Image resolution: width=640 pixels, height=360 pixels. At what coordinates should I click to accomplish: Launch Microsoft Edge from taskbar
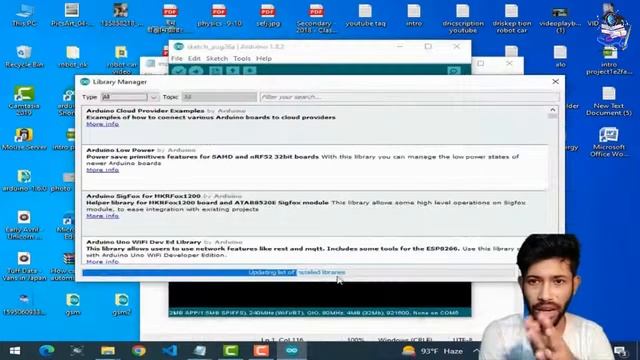point(47,351)
